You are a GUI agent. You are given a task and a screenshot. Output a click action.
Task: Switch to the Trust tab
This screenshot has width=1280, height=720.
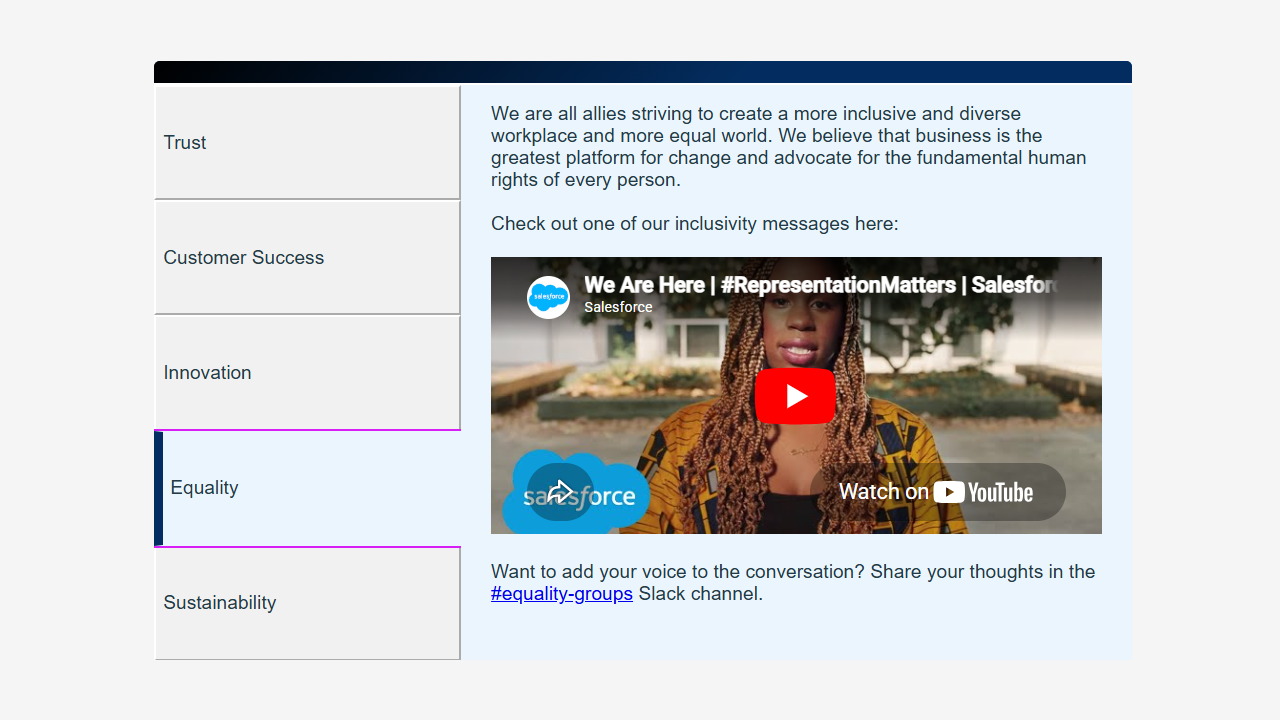coord(308,142)
